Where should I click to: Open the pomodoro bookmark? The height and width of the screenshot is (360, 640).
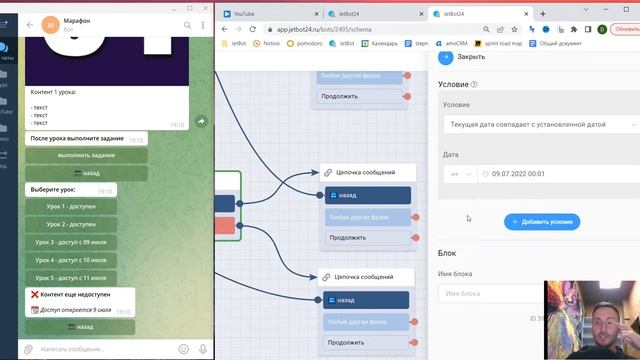coord(304,43)
